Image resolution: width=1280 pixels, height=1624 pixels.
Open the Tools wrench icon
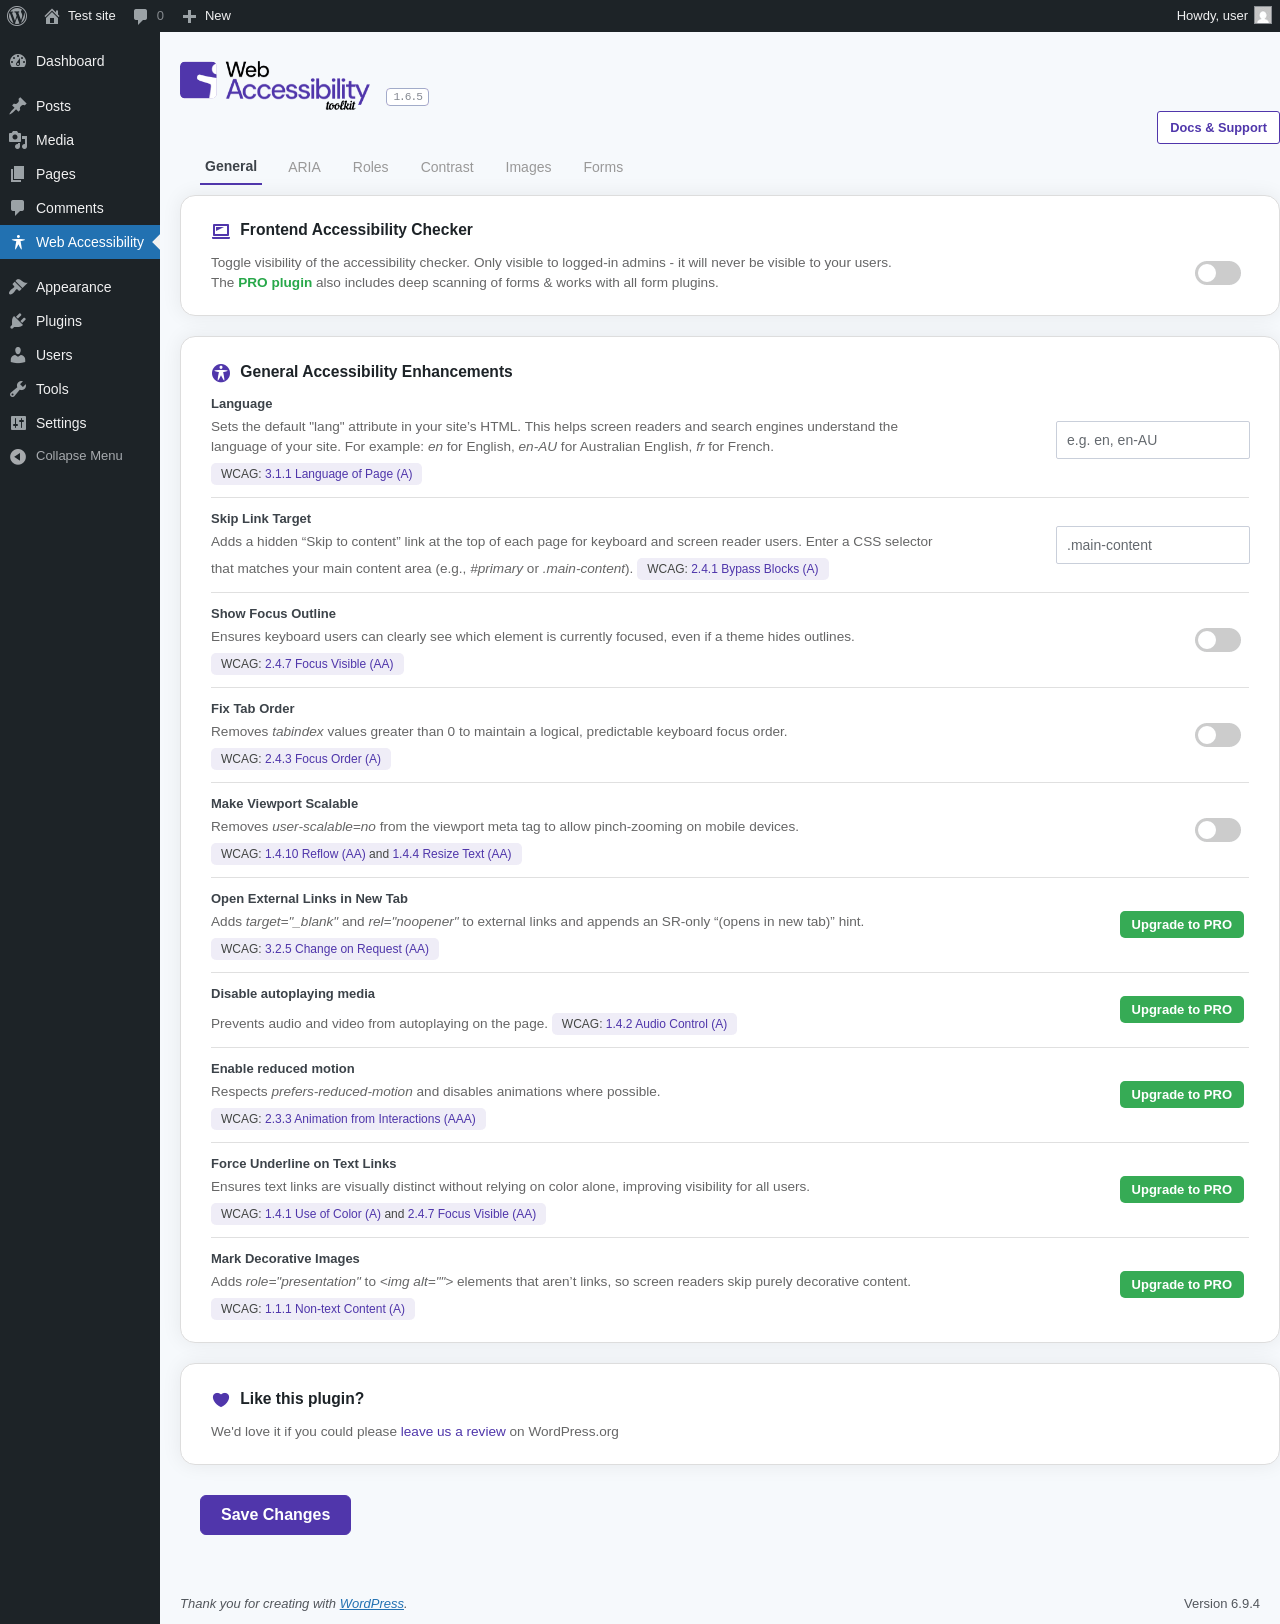[x=18, y=389]
